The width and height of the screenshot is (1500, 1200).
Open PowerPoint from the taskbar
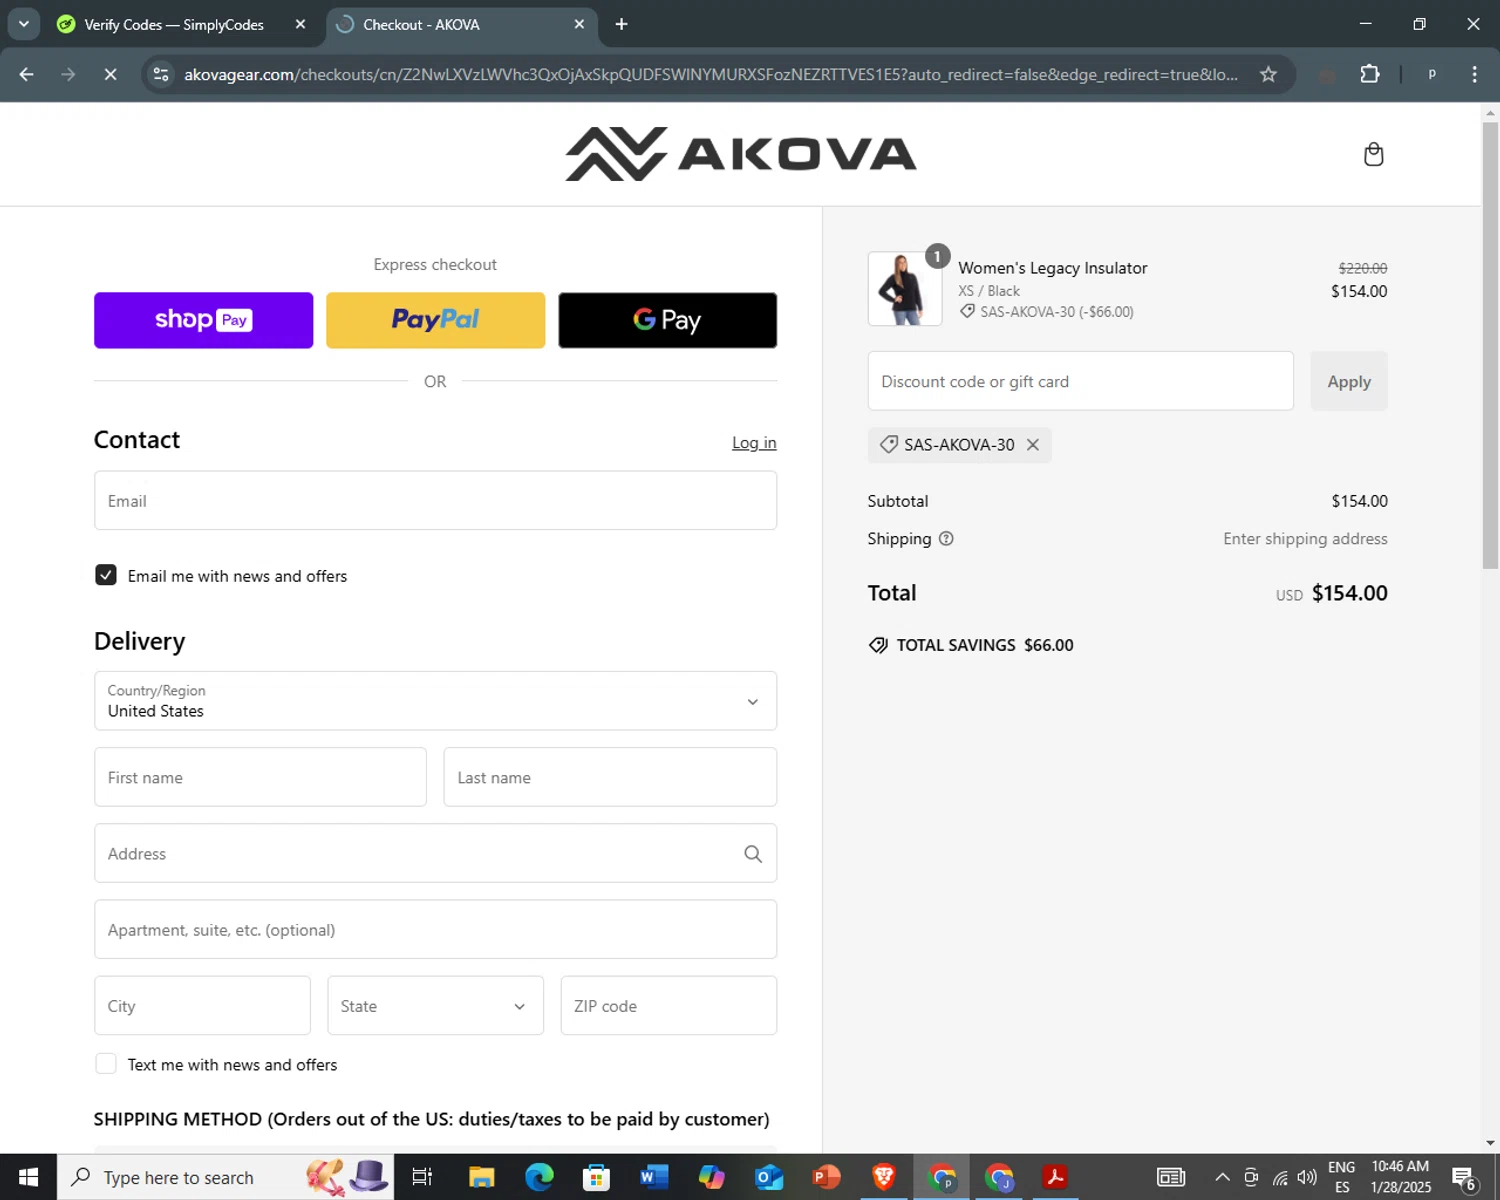[x=826, y=1177]
